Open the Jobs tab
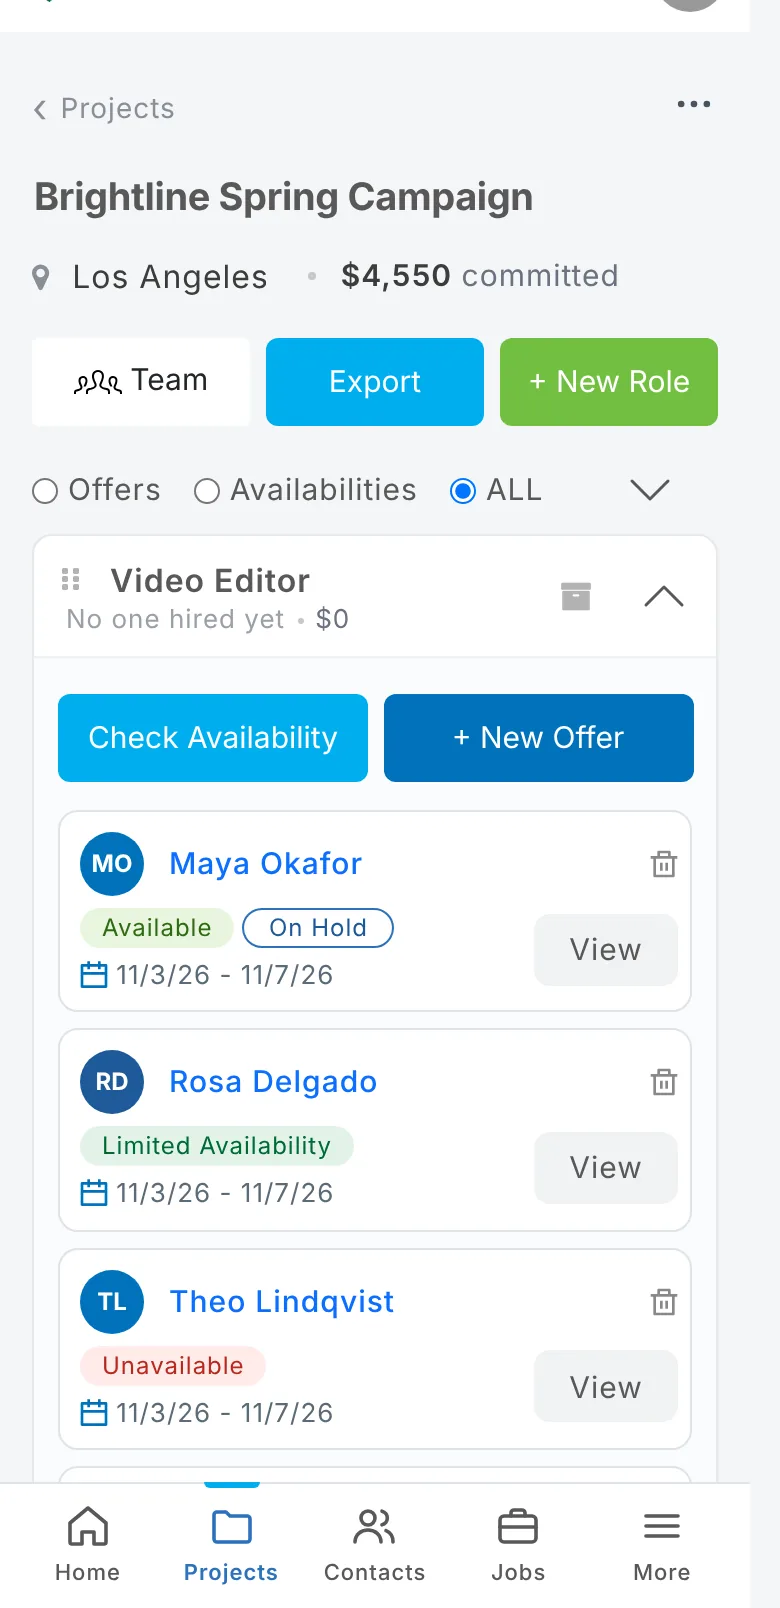Screen dimensions: 780x1608 [x=518, y=1544]
